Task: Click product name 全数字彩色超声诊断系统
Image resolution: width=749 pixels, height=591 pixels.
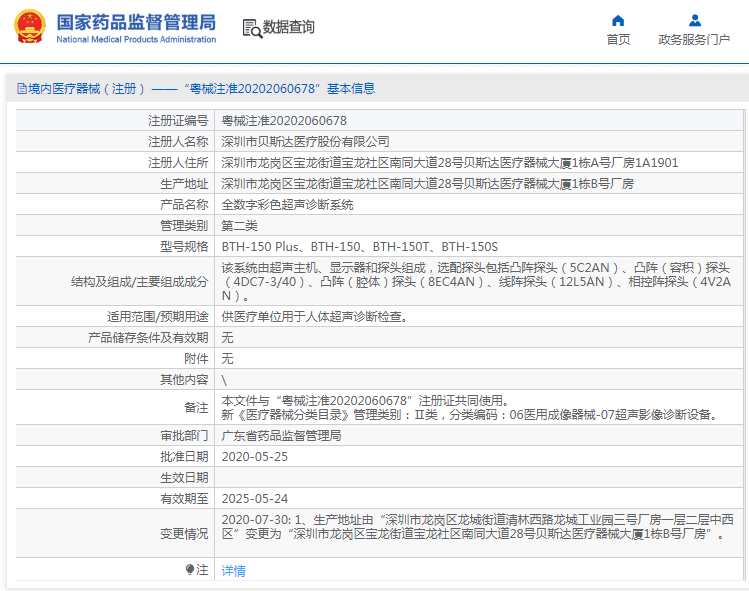Action: [x=287, y=204]
